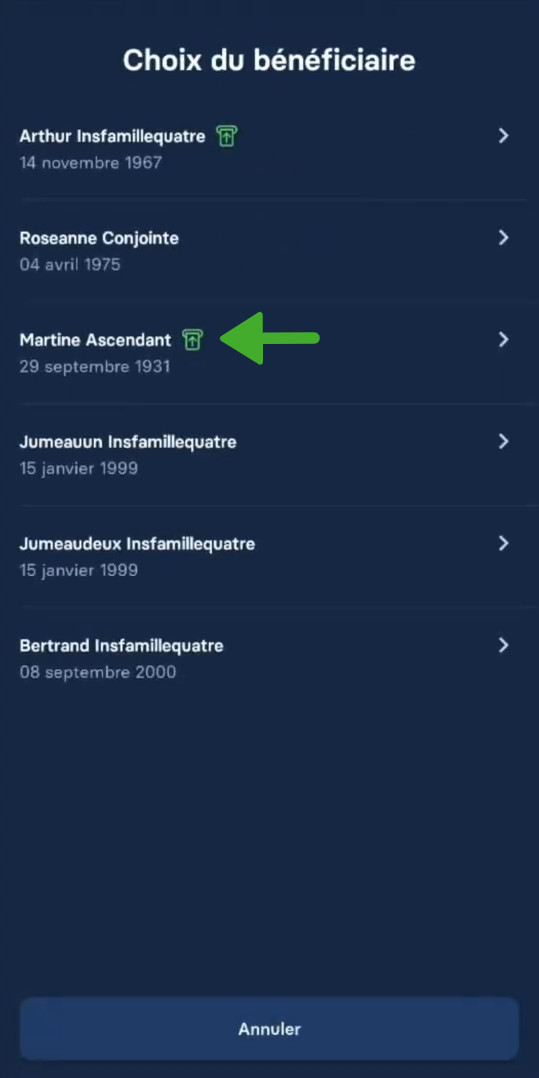Open the chevron for Arthur Insfamillequatre

[503, 136]
